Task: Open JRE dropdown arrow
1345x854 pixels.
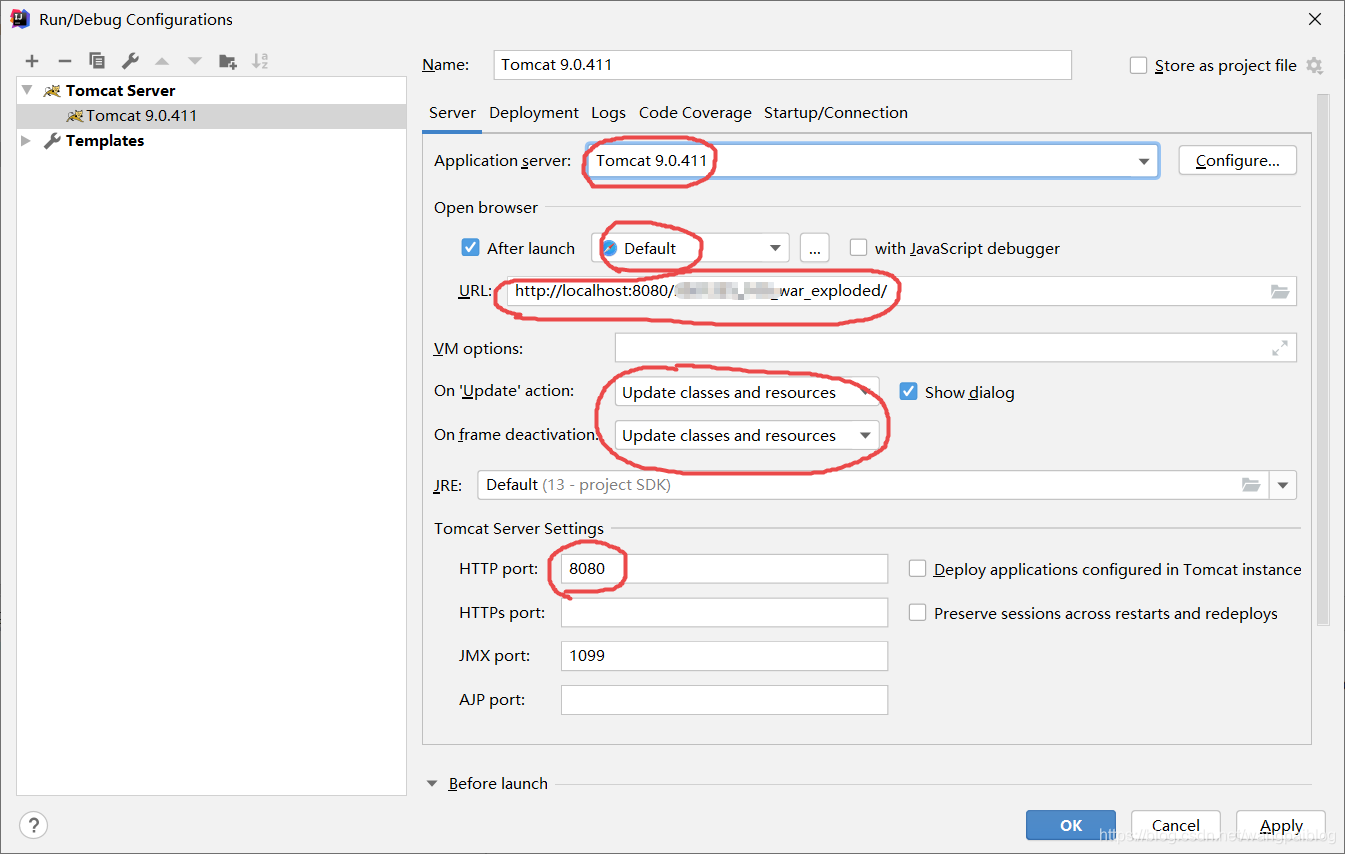Action: tap(1283, 485)
